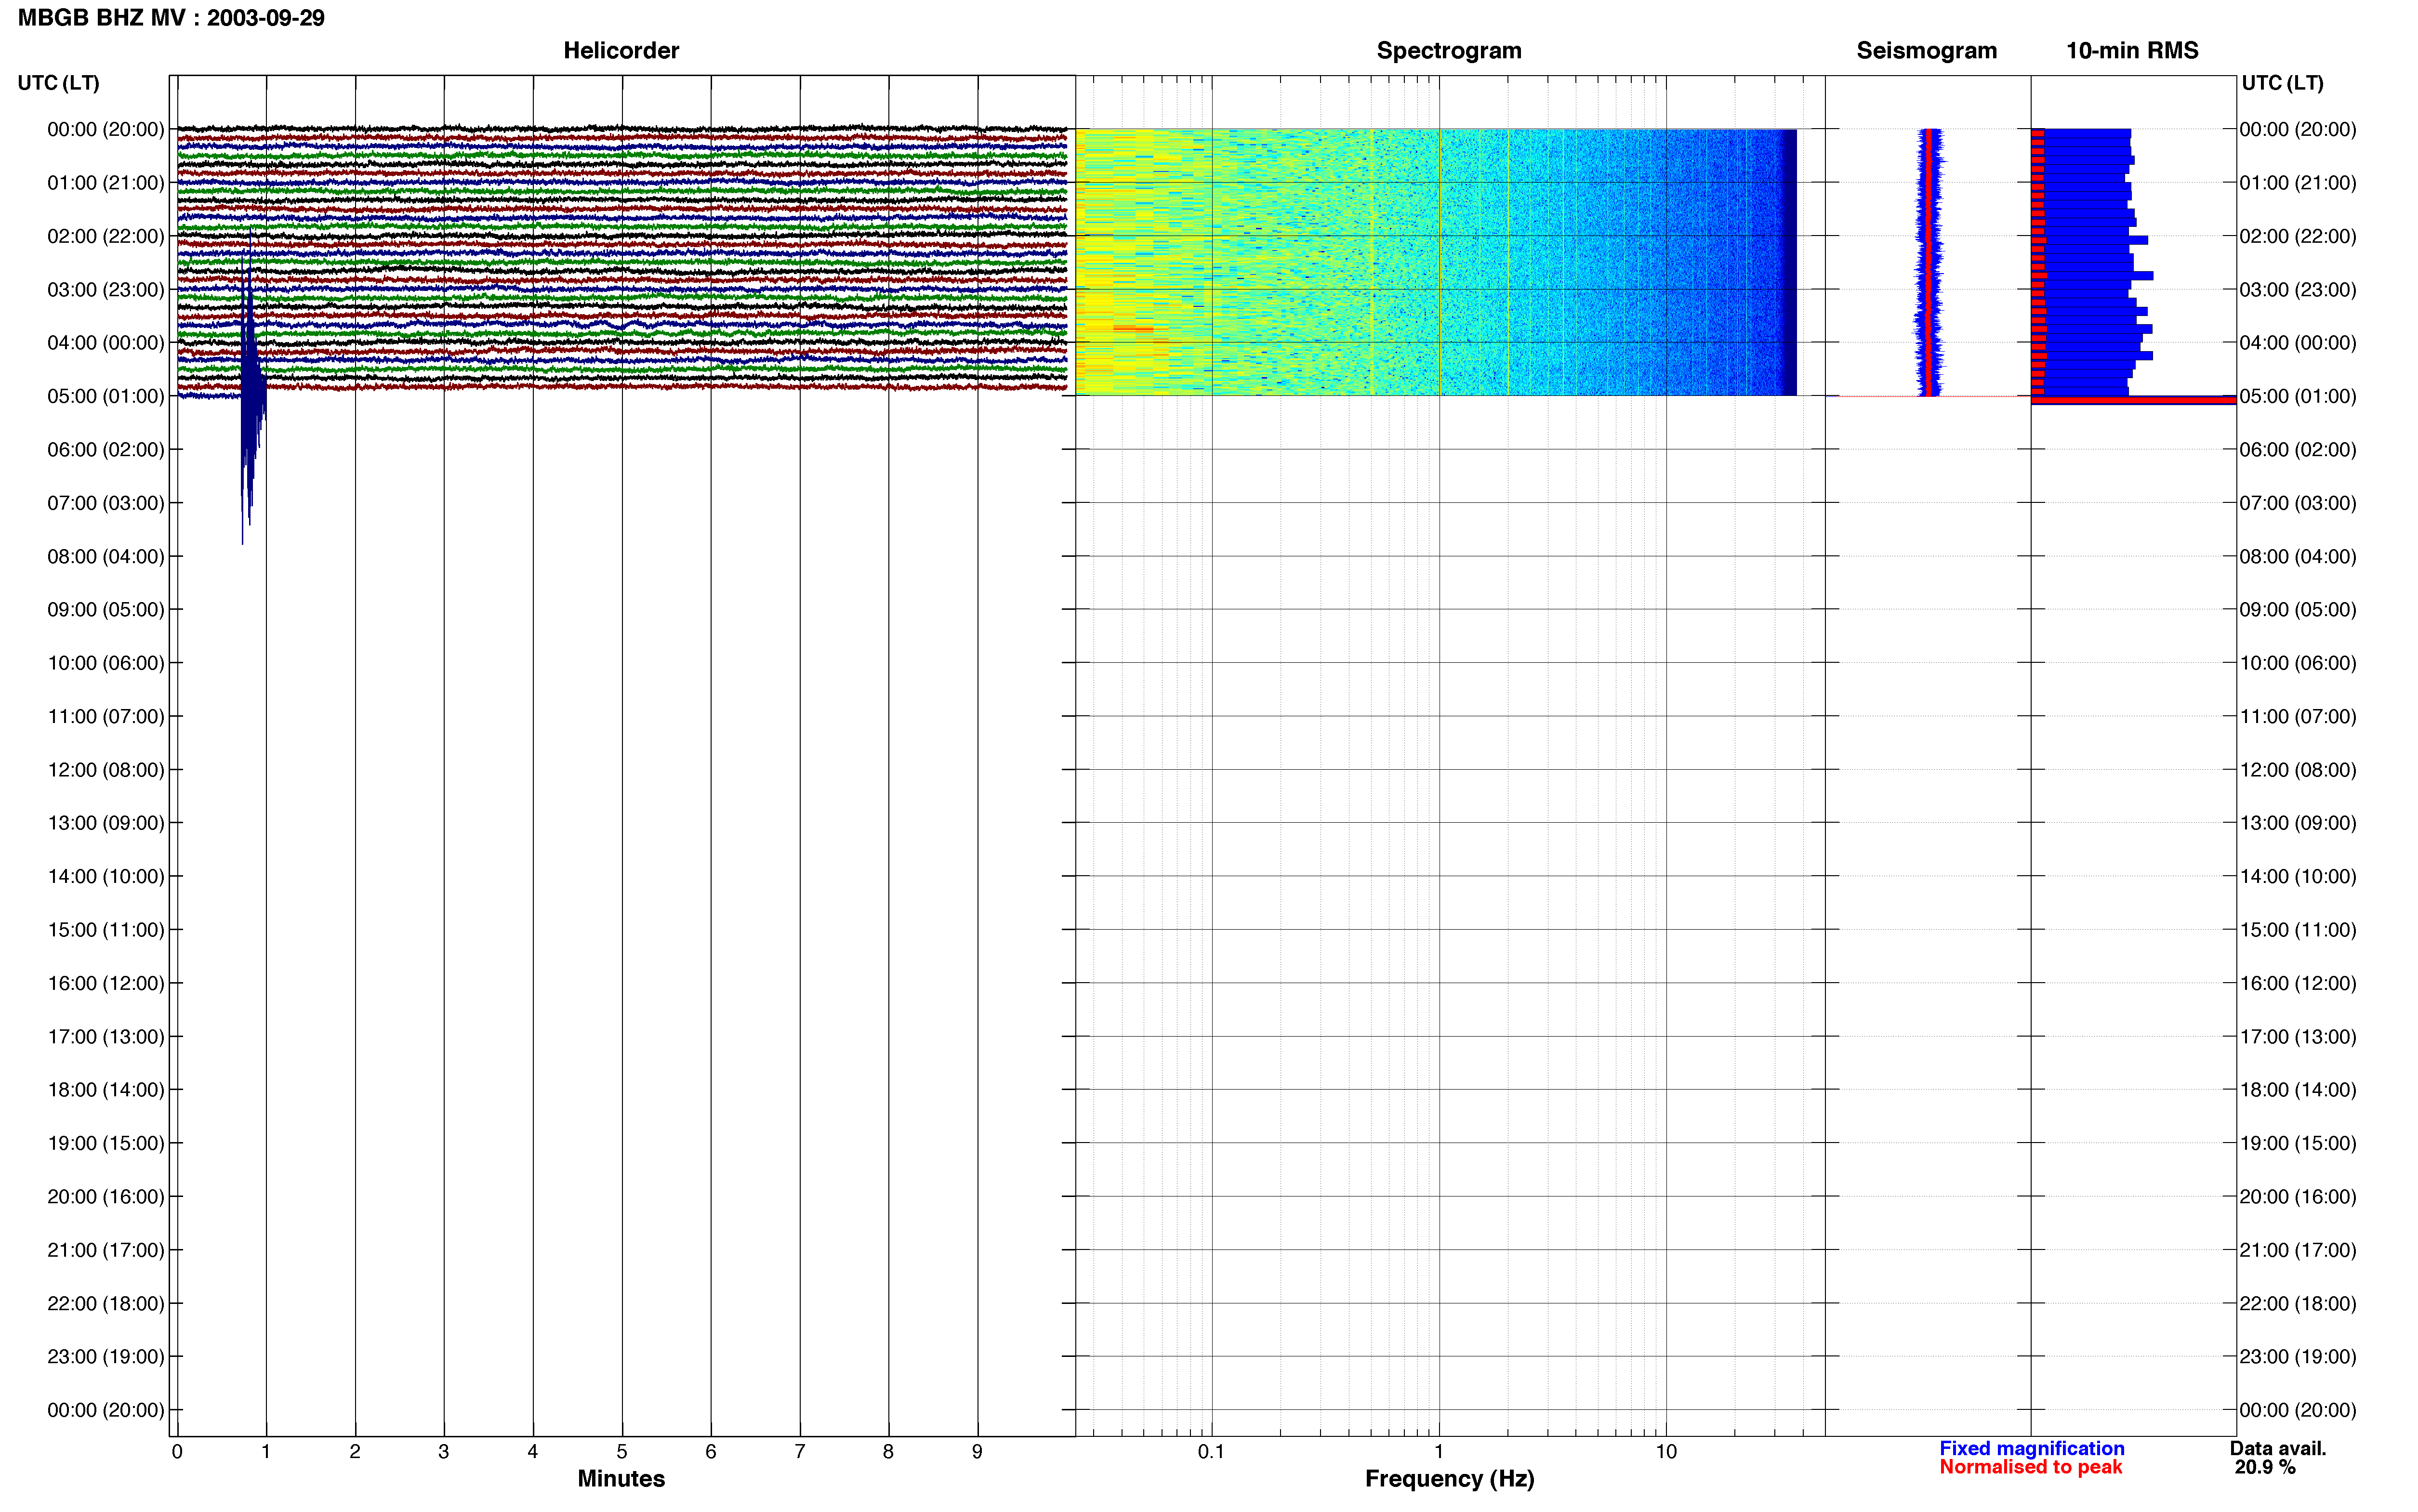Click the 'Seismogram' panel heading
This screenshot has height=1512, width=2418.
pos(1926,51)
